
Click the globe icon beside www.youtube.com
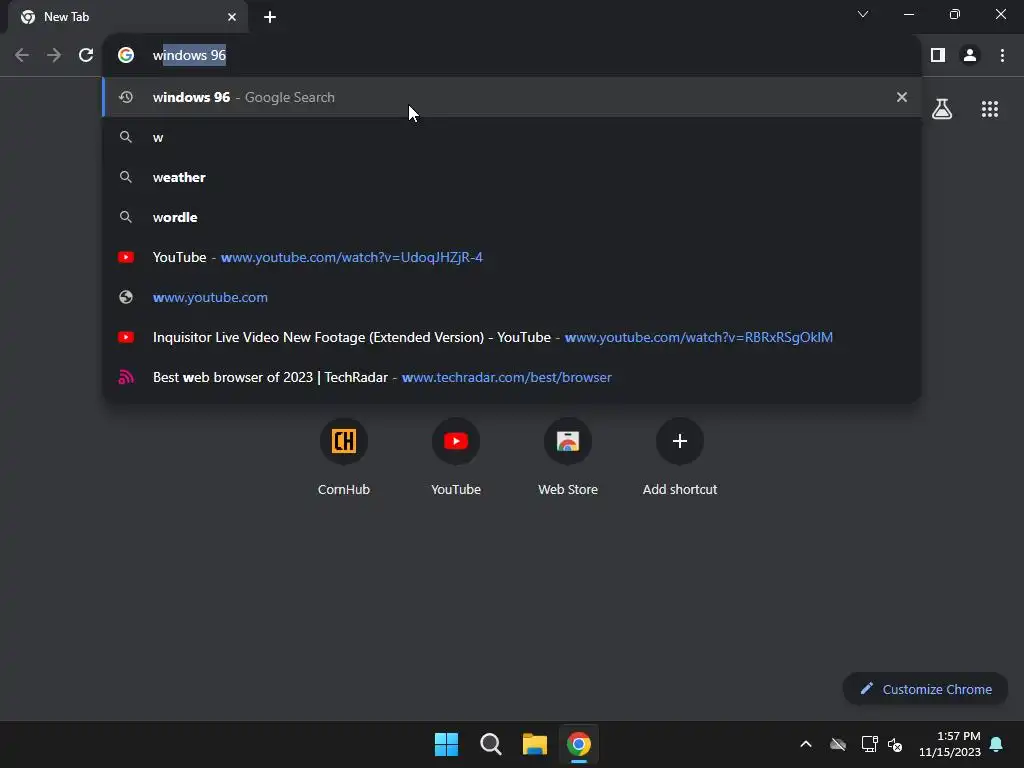click(x=126, y=297)
